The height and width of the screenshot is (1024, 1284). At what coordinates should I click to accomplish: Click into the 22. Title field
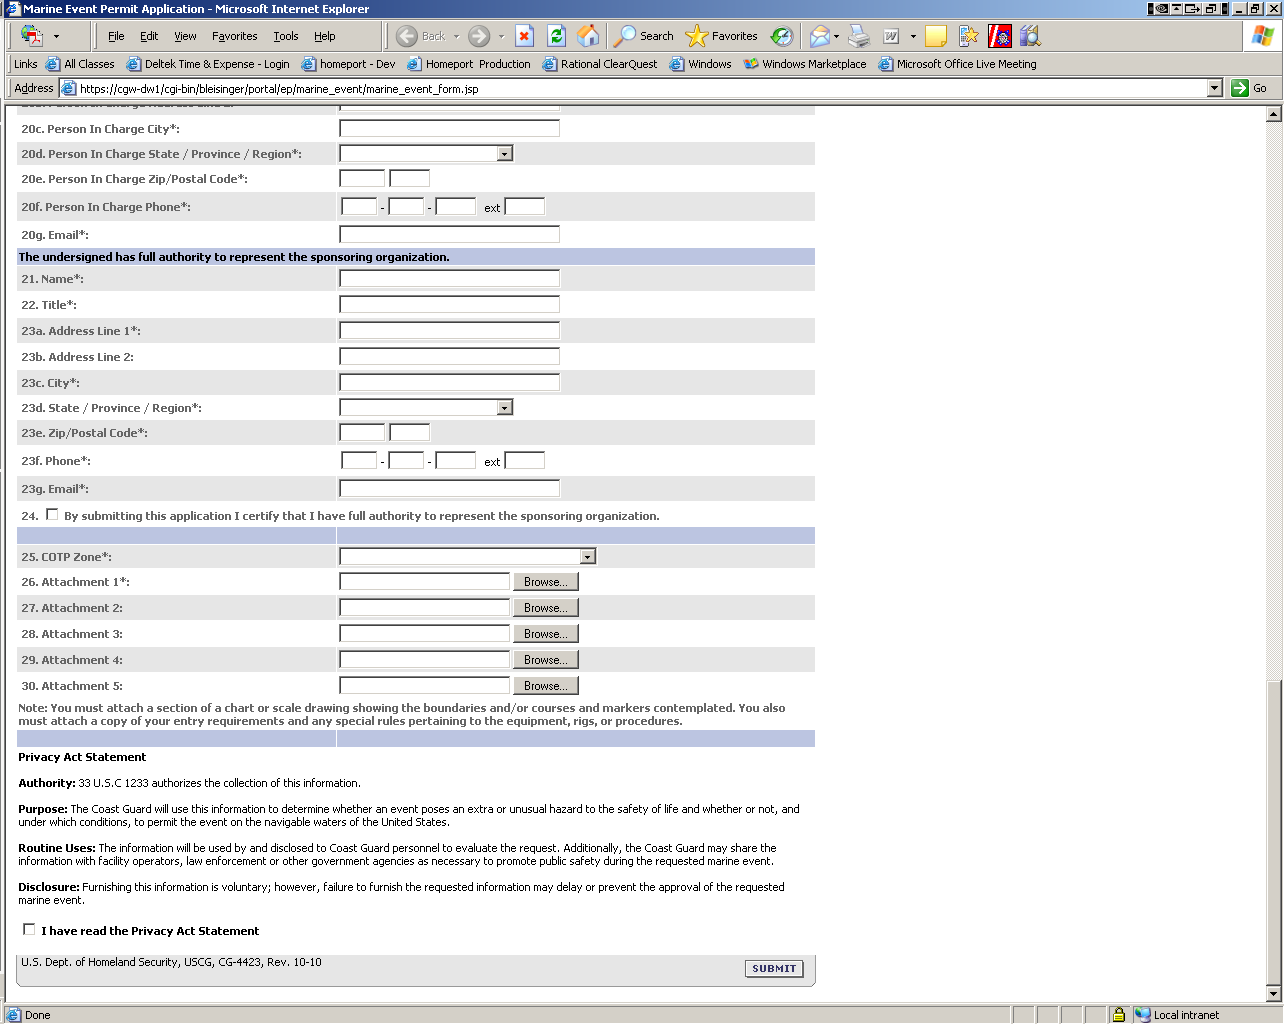[450, 305]
